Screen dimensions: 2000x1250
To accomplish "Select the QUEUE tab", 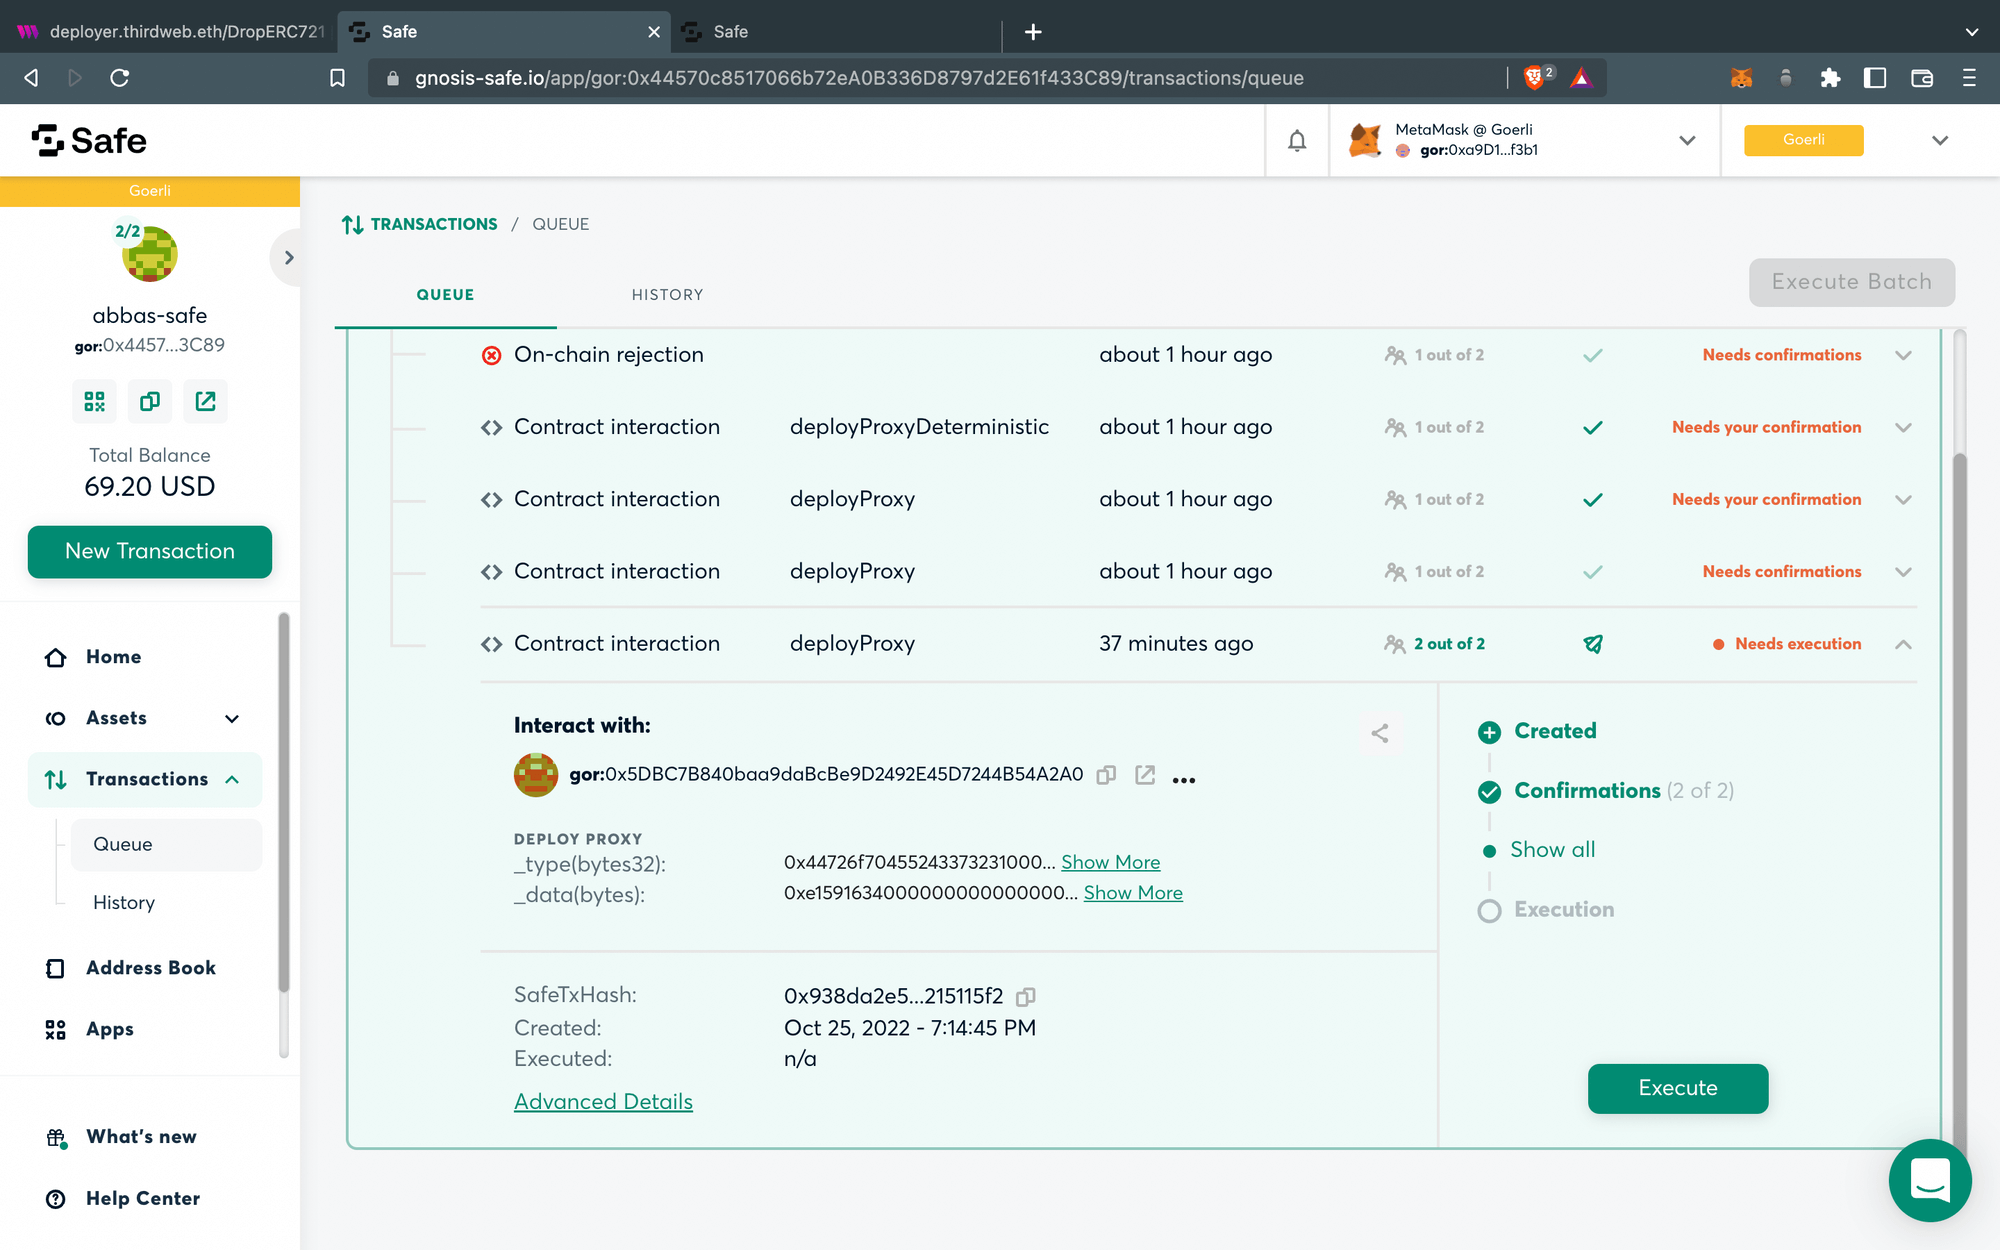I will point(446,294).
